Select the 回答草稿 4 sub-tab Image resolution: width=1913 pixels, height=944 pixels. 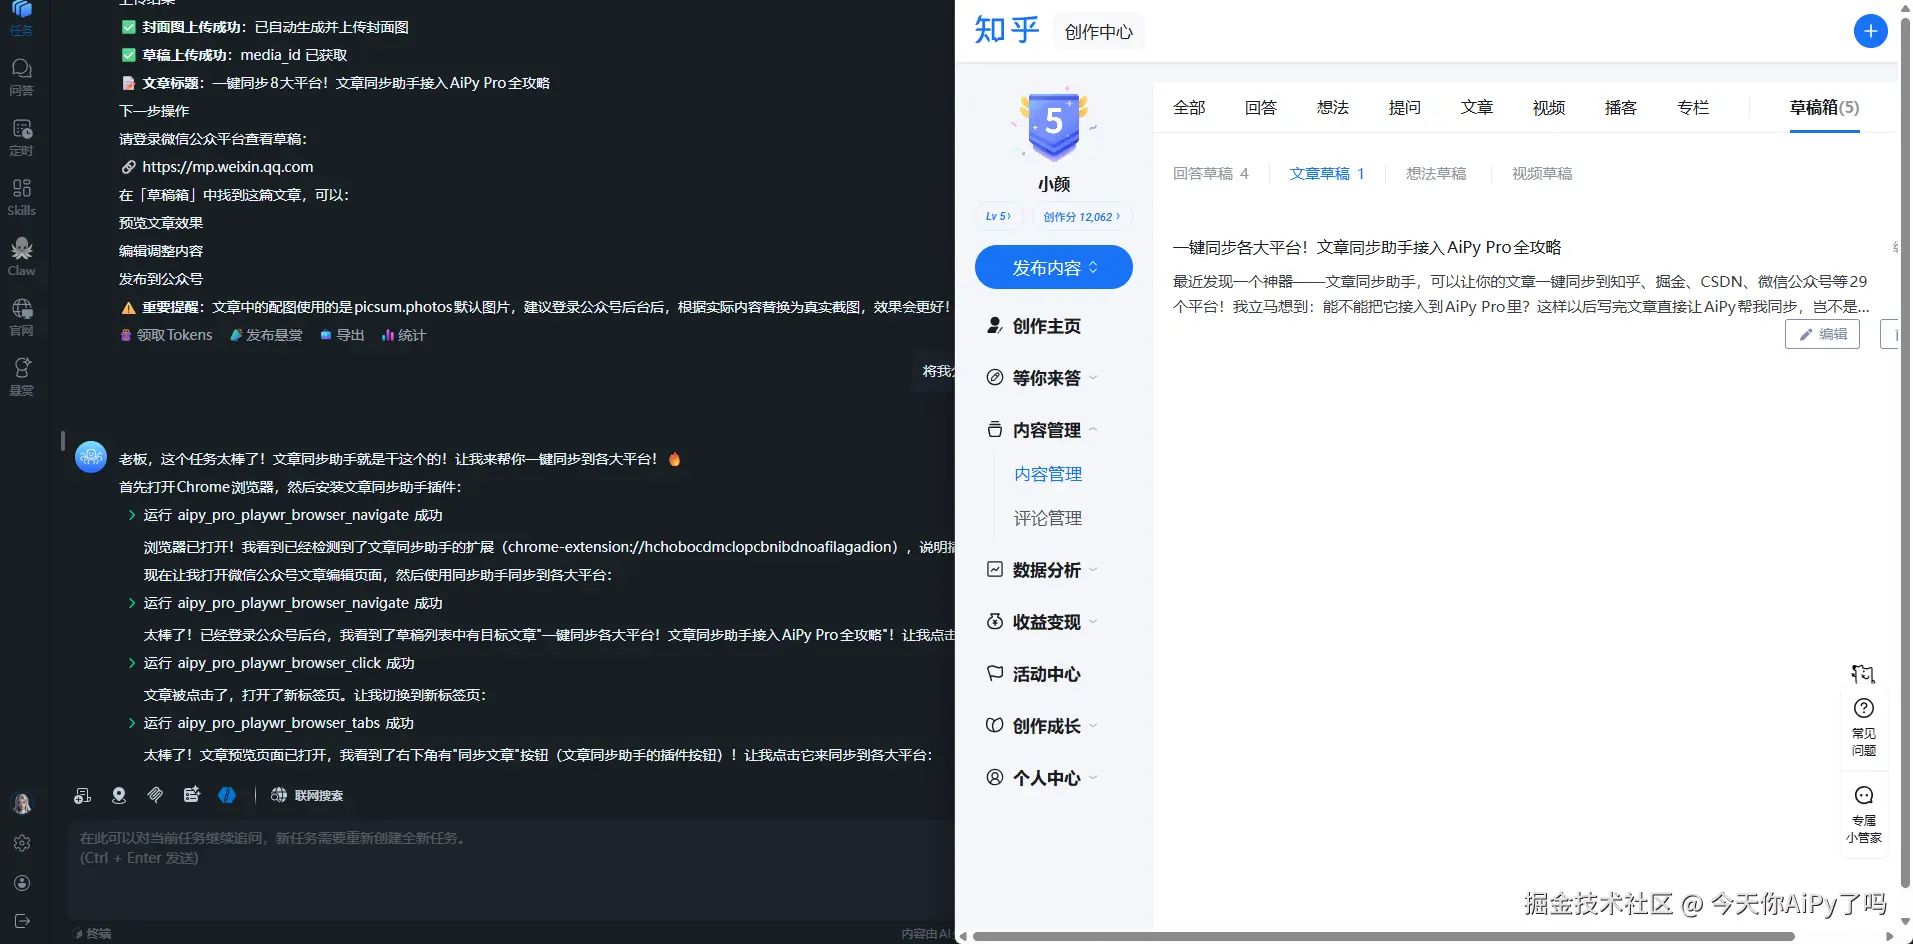point(1210,173)
